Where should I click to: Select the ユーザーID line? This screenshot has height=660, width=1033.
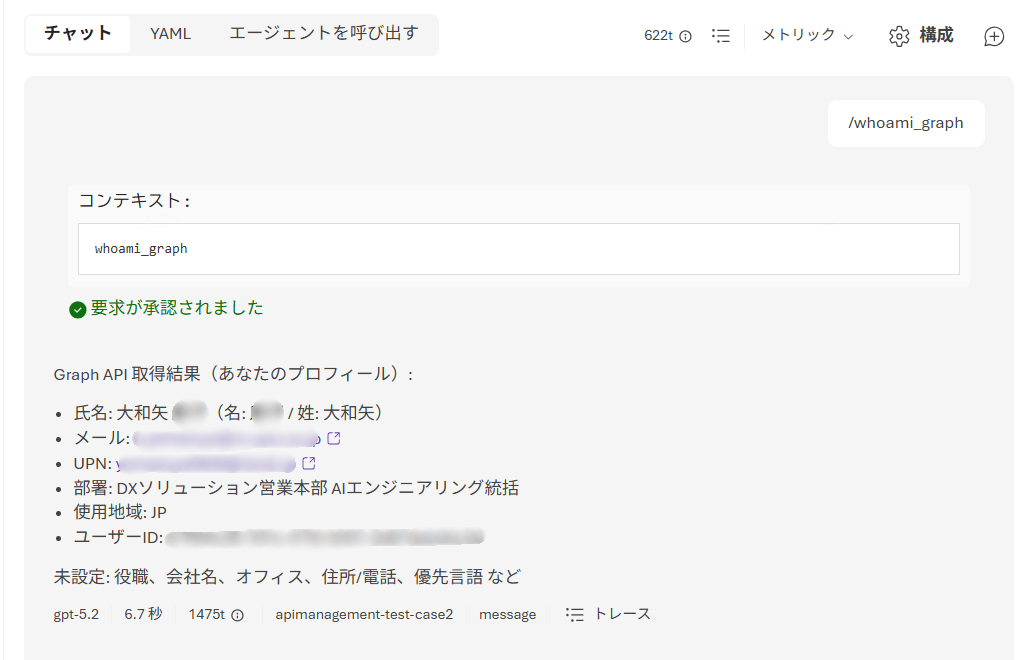pos(279,537)
